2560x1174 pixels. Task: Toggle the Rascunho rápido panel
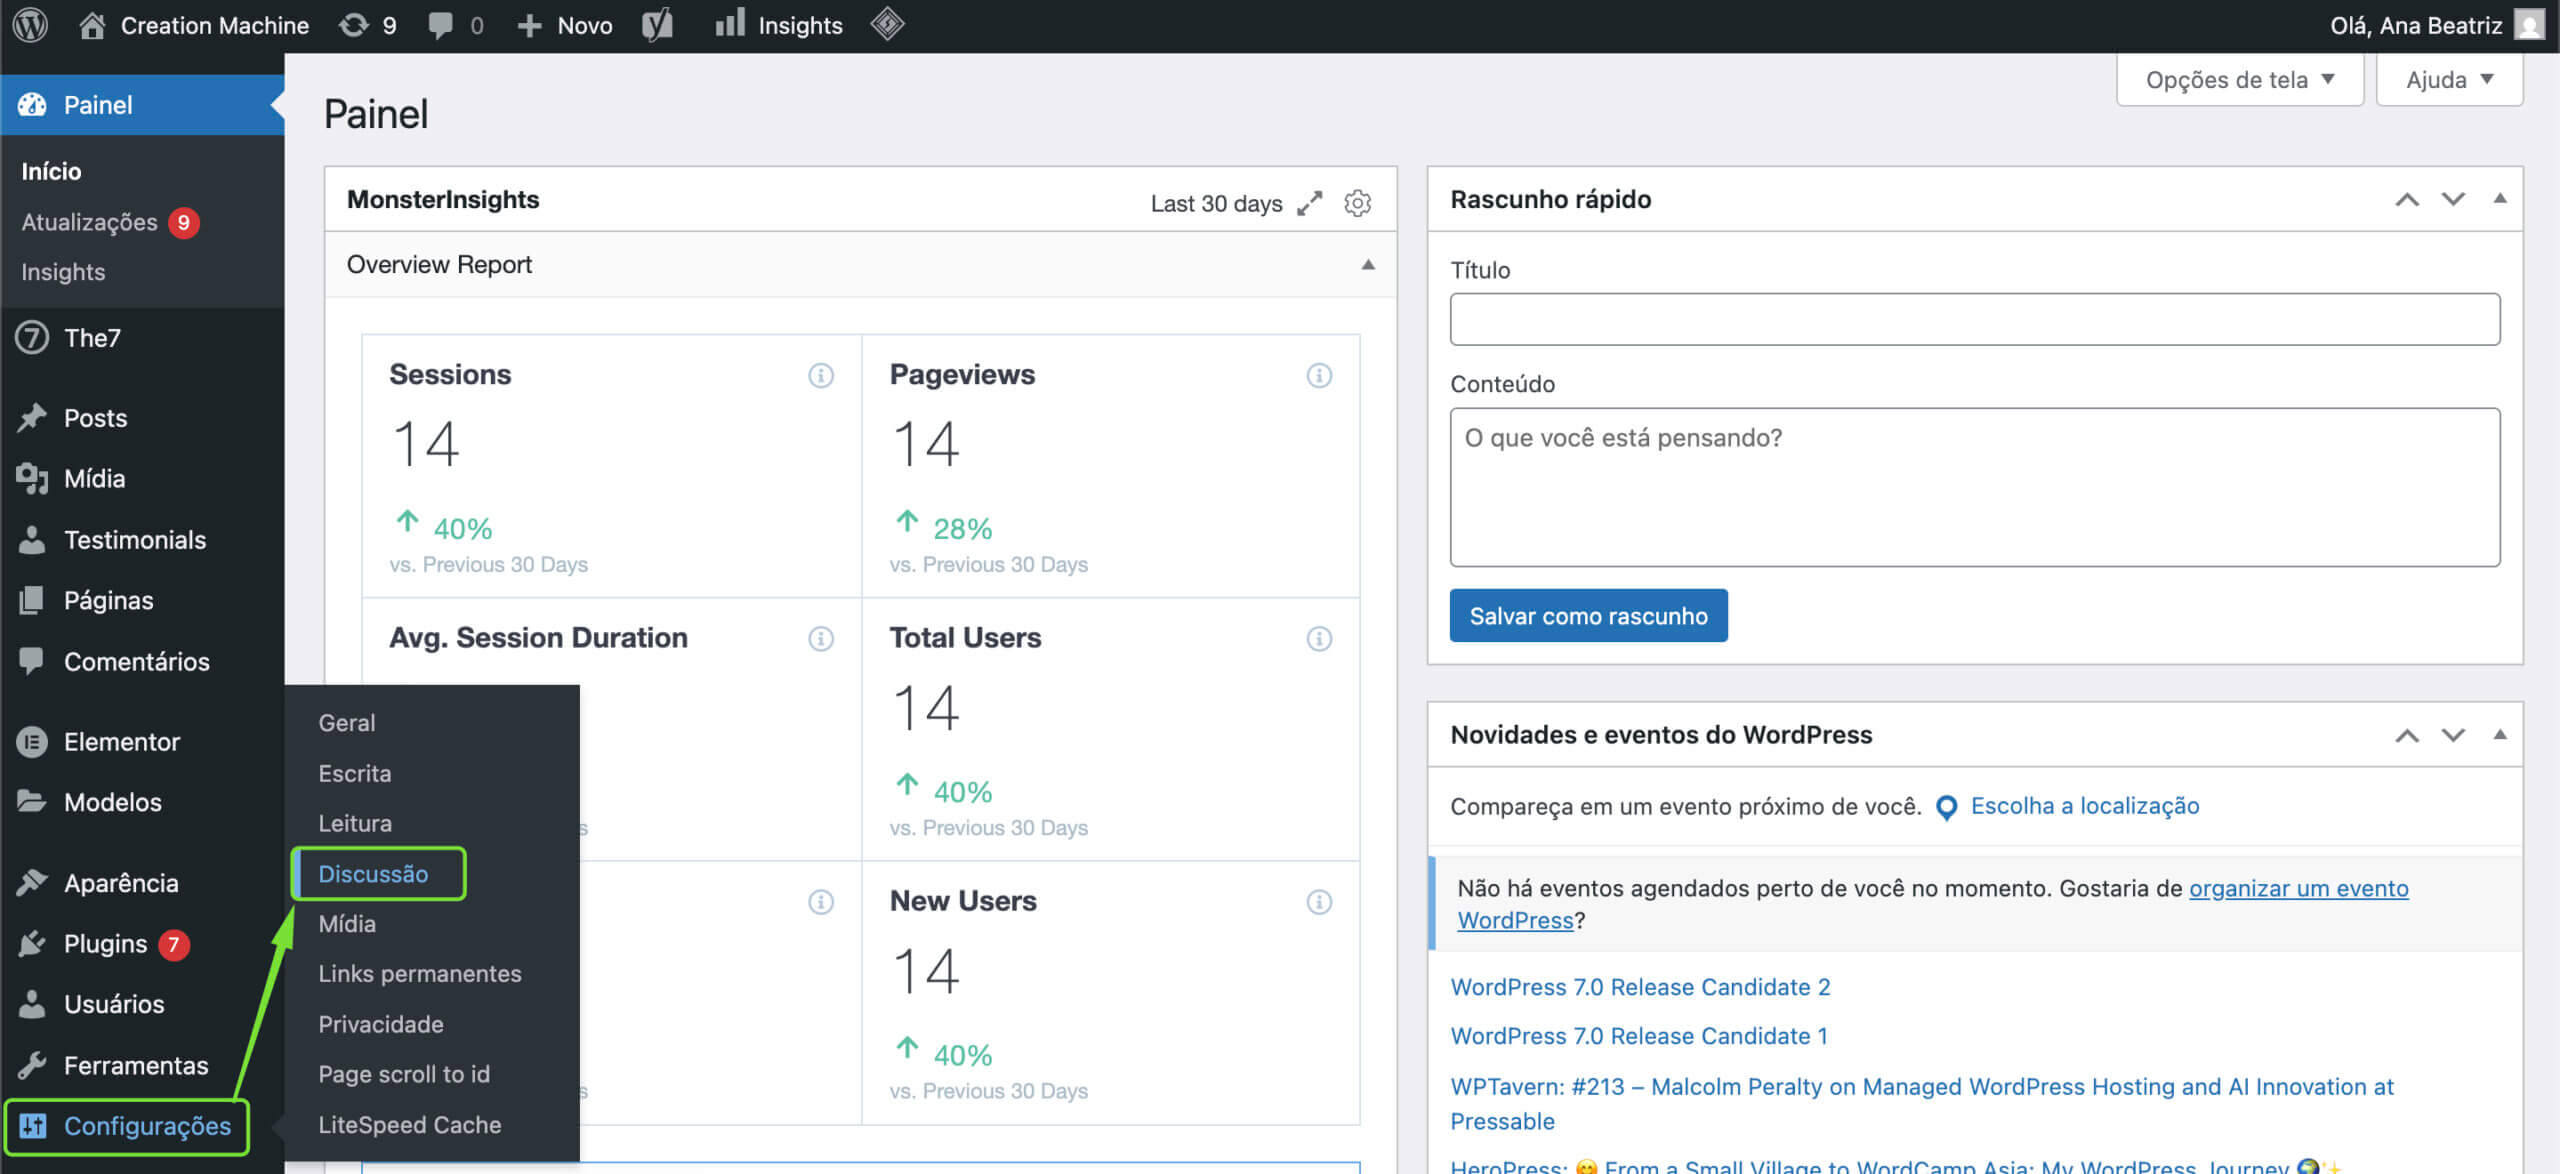pos(2500,198)
